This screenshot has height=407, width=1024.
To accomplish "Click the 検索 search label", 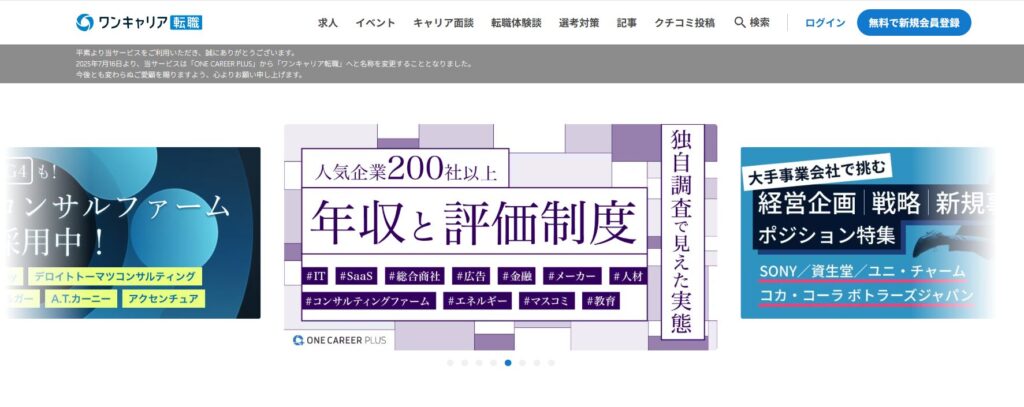I will [x=760, y=23].
